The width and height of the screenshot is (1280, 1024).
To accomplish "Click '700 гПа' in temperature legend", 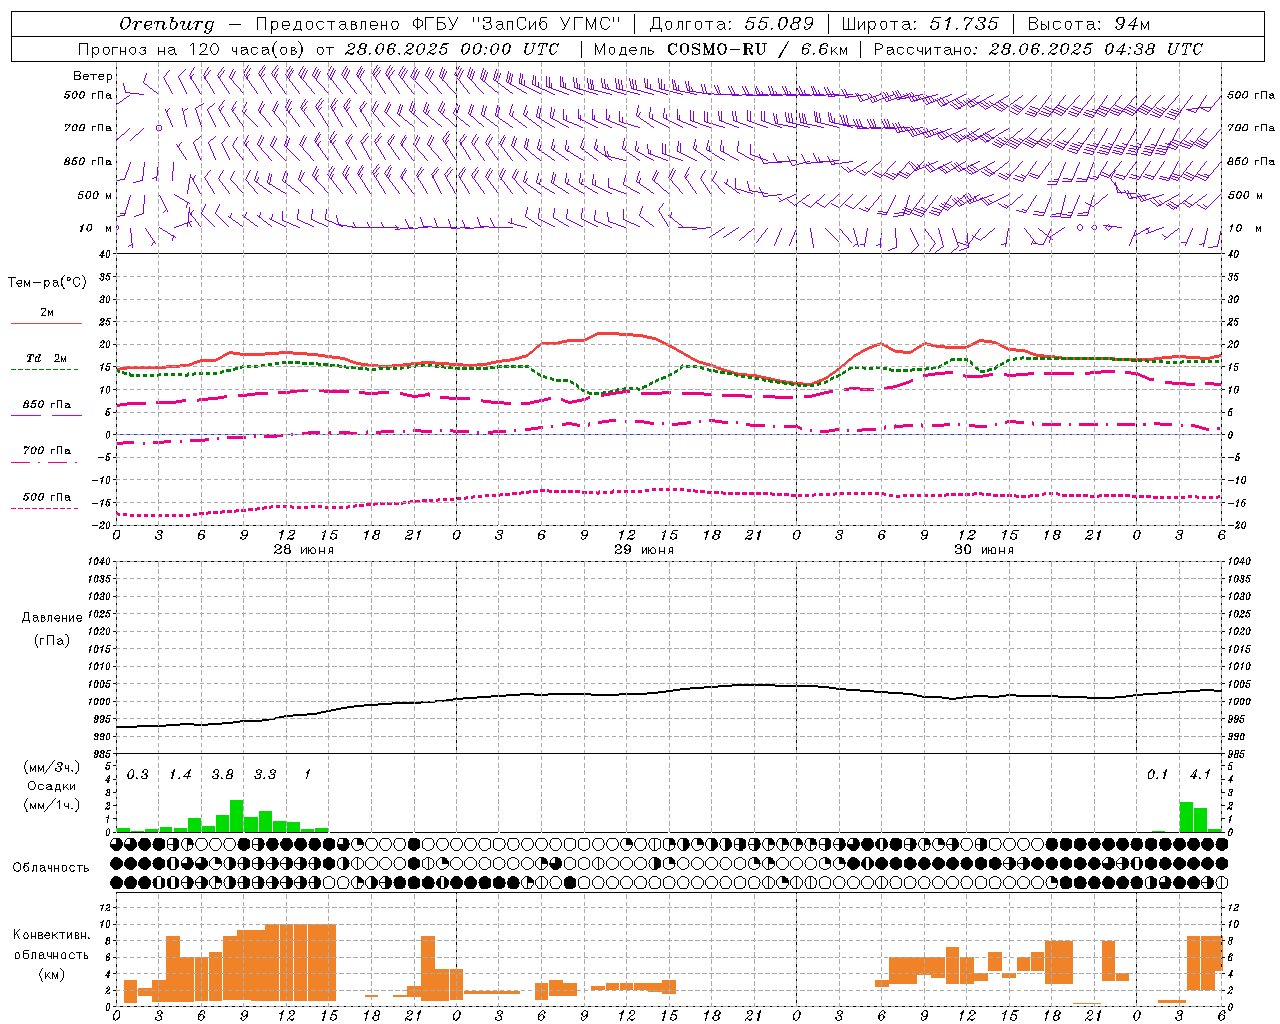I will (x=47, y=451).
